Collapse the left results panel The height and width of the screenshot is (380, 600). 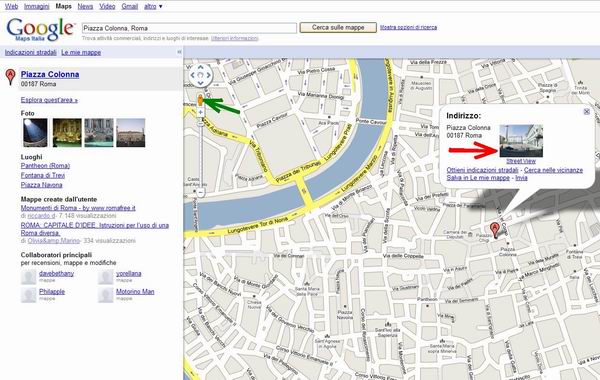[x=179, y=52]
